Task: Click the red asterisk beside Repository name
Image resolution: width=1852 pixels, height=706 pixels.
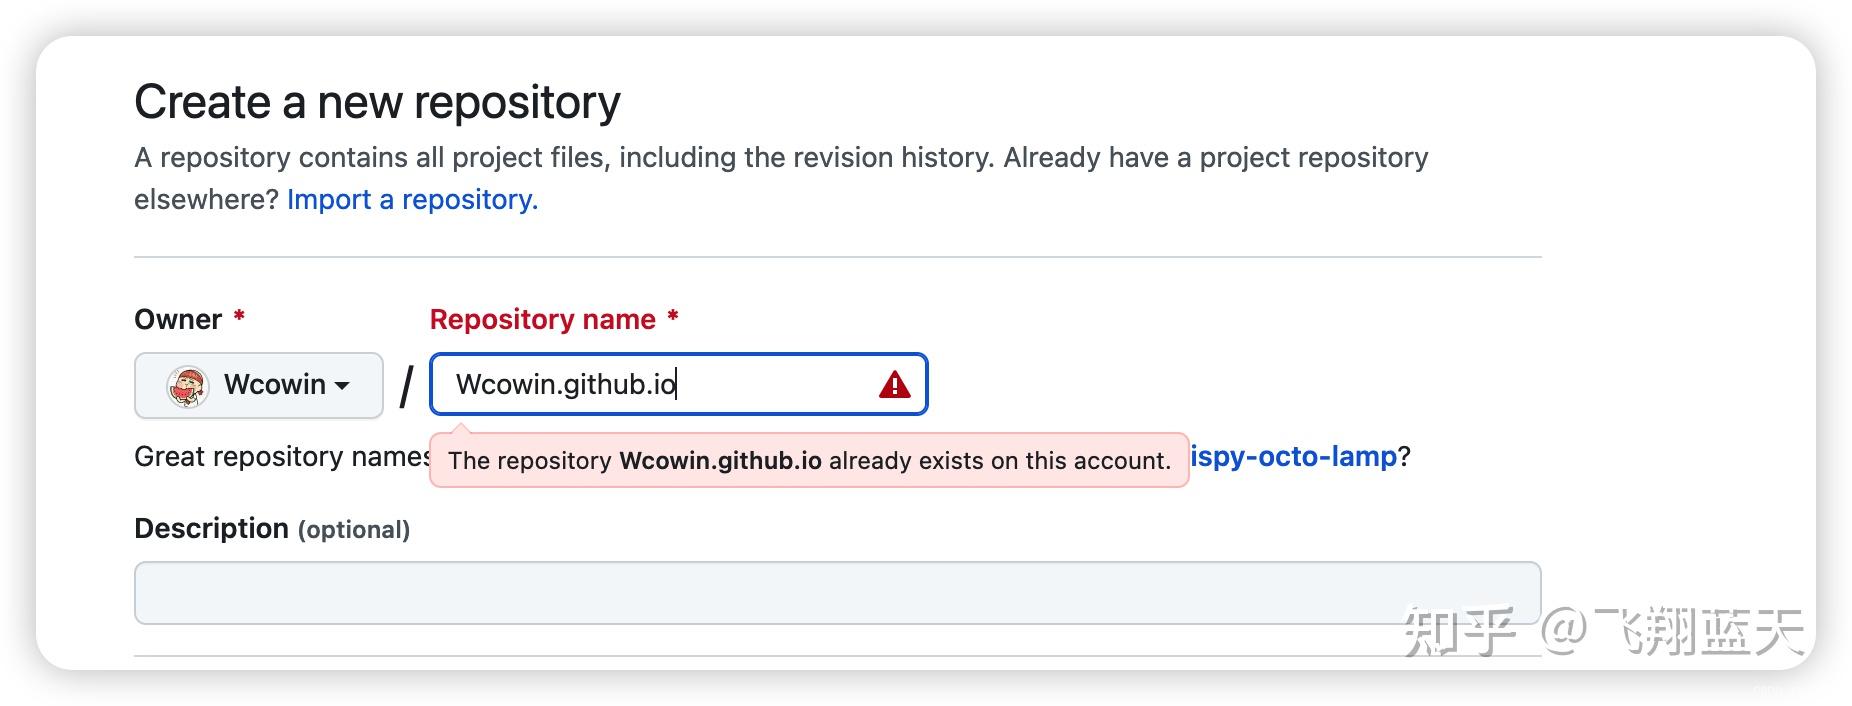Action: click(674, 316)
